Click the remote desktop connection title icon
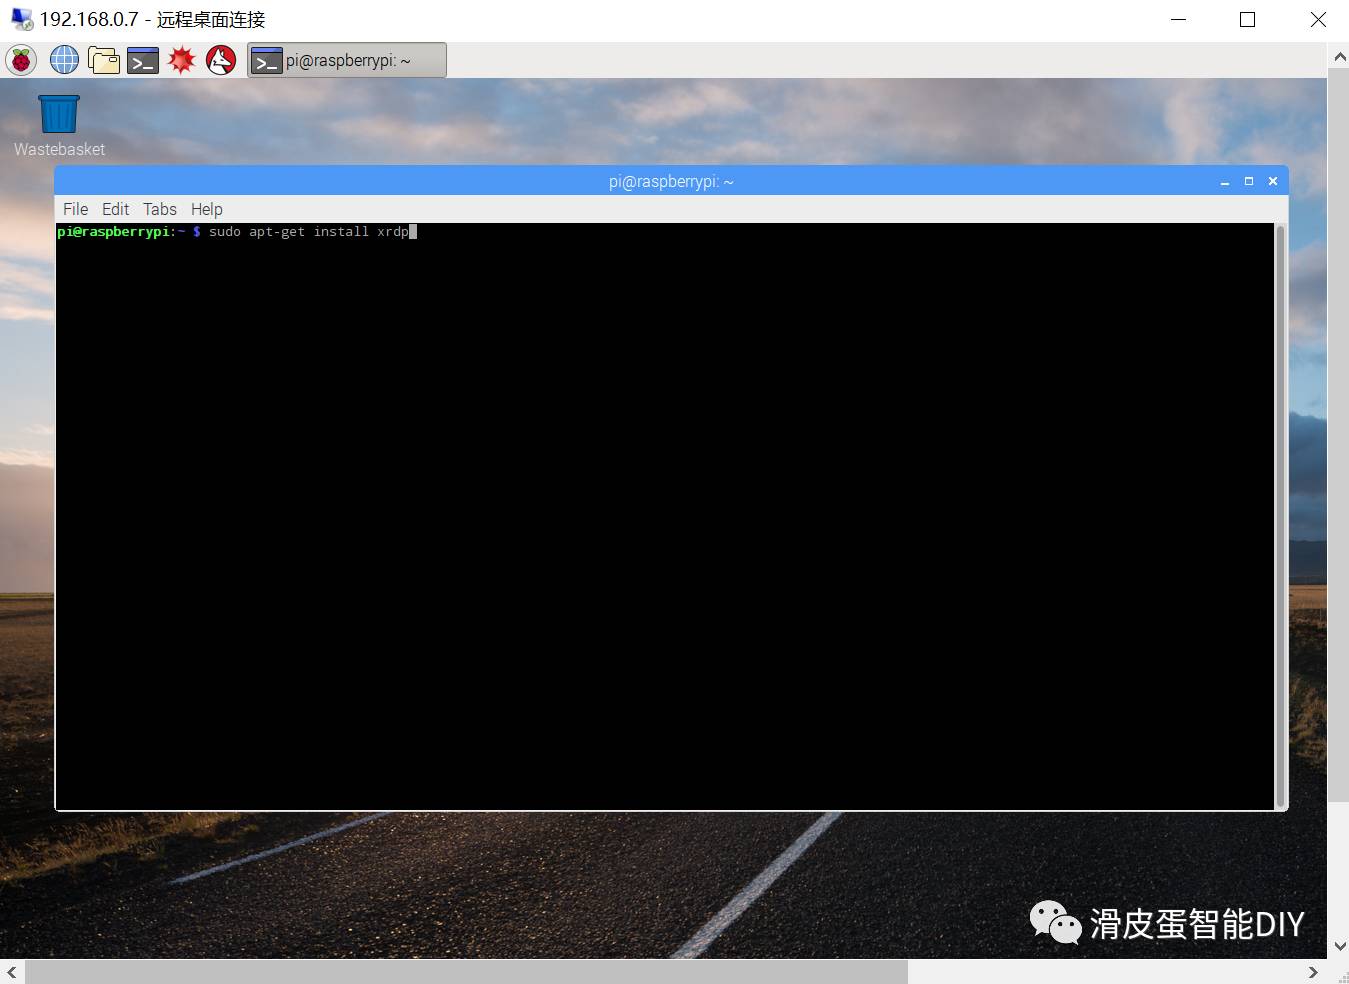The width and height of the screenshot is (1349, 984). 21,19
